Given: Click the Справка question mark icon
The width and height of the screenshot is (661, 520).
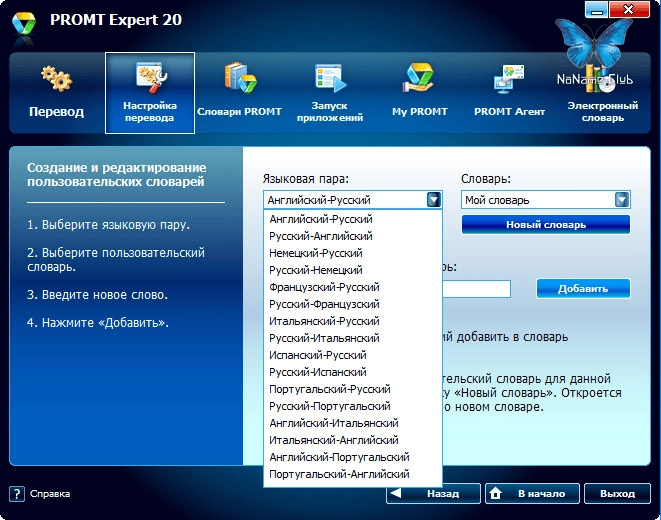Looking at the screenshot, I should [x=17, y=494].
